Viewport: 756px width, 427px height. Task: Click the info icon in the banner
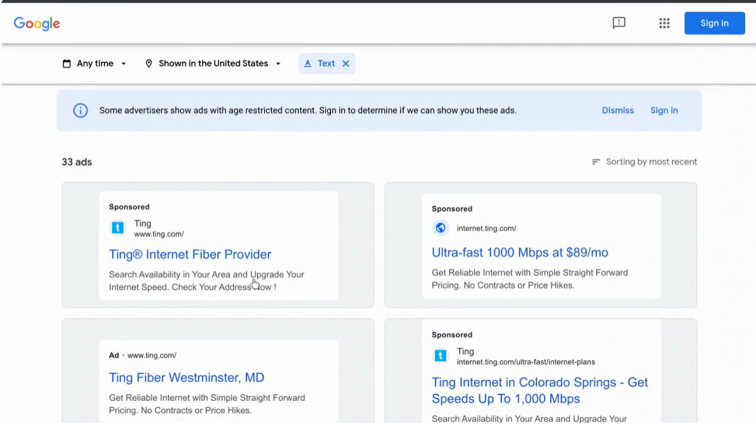81,110
